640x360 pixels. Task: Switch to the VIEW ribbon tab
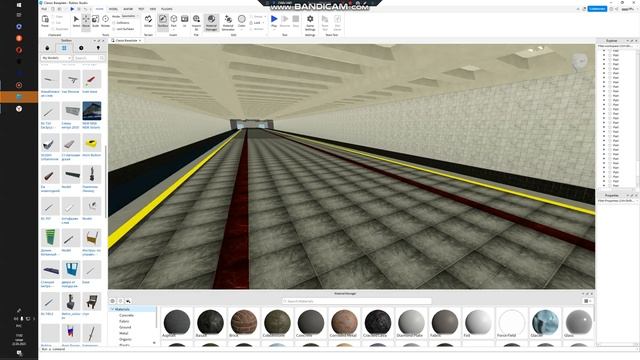pos(153,9)
